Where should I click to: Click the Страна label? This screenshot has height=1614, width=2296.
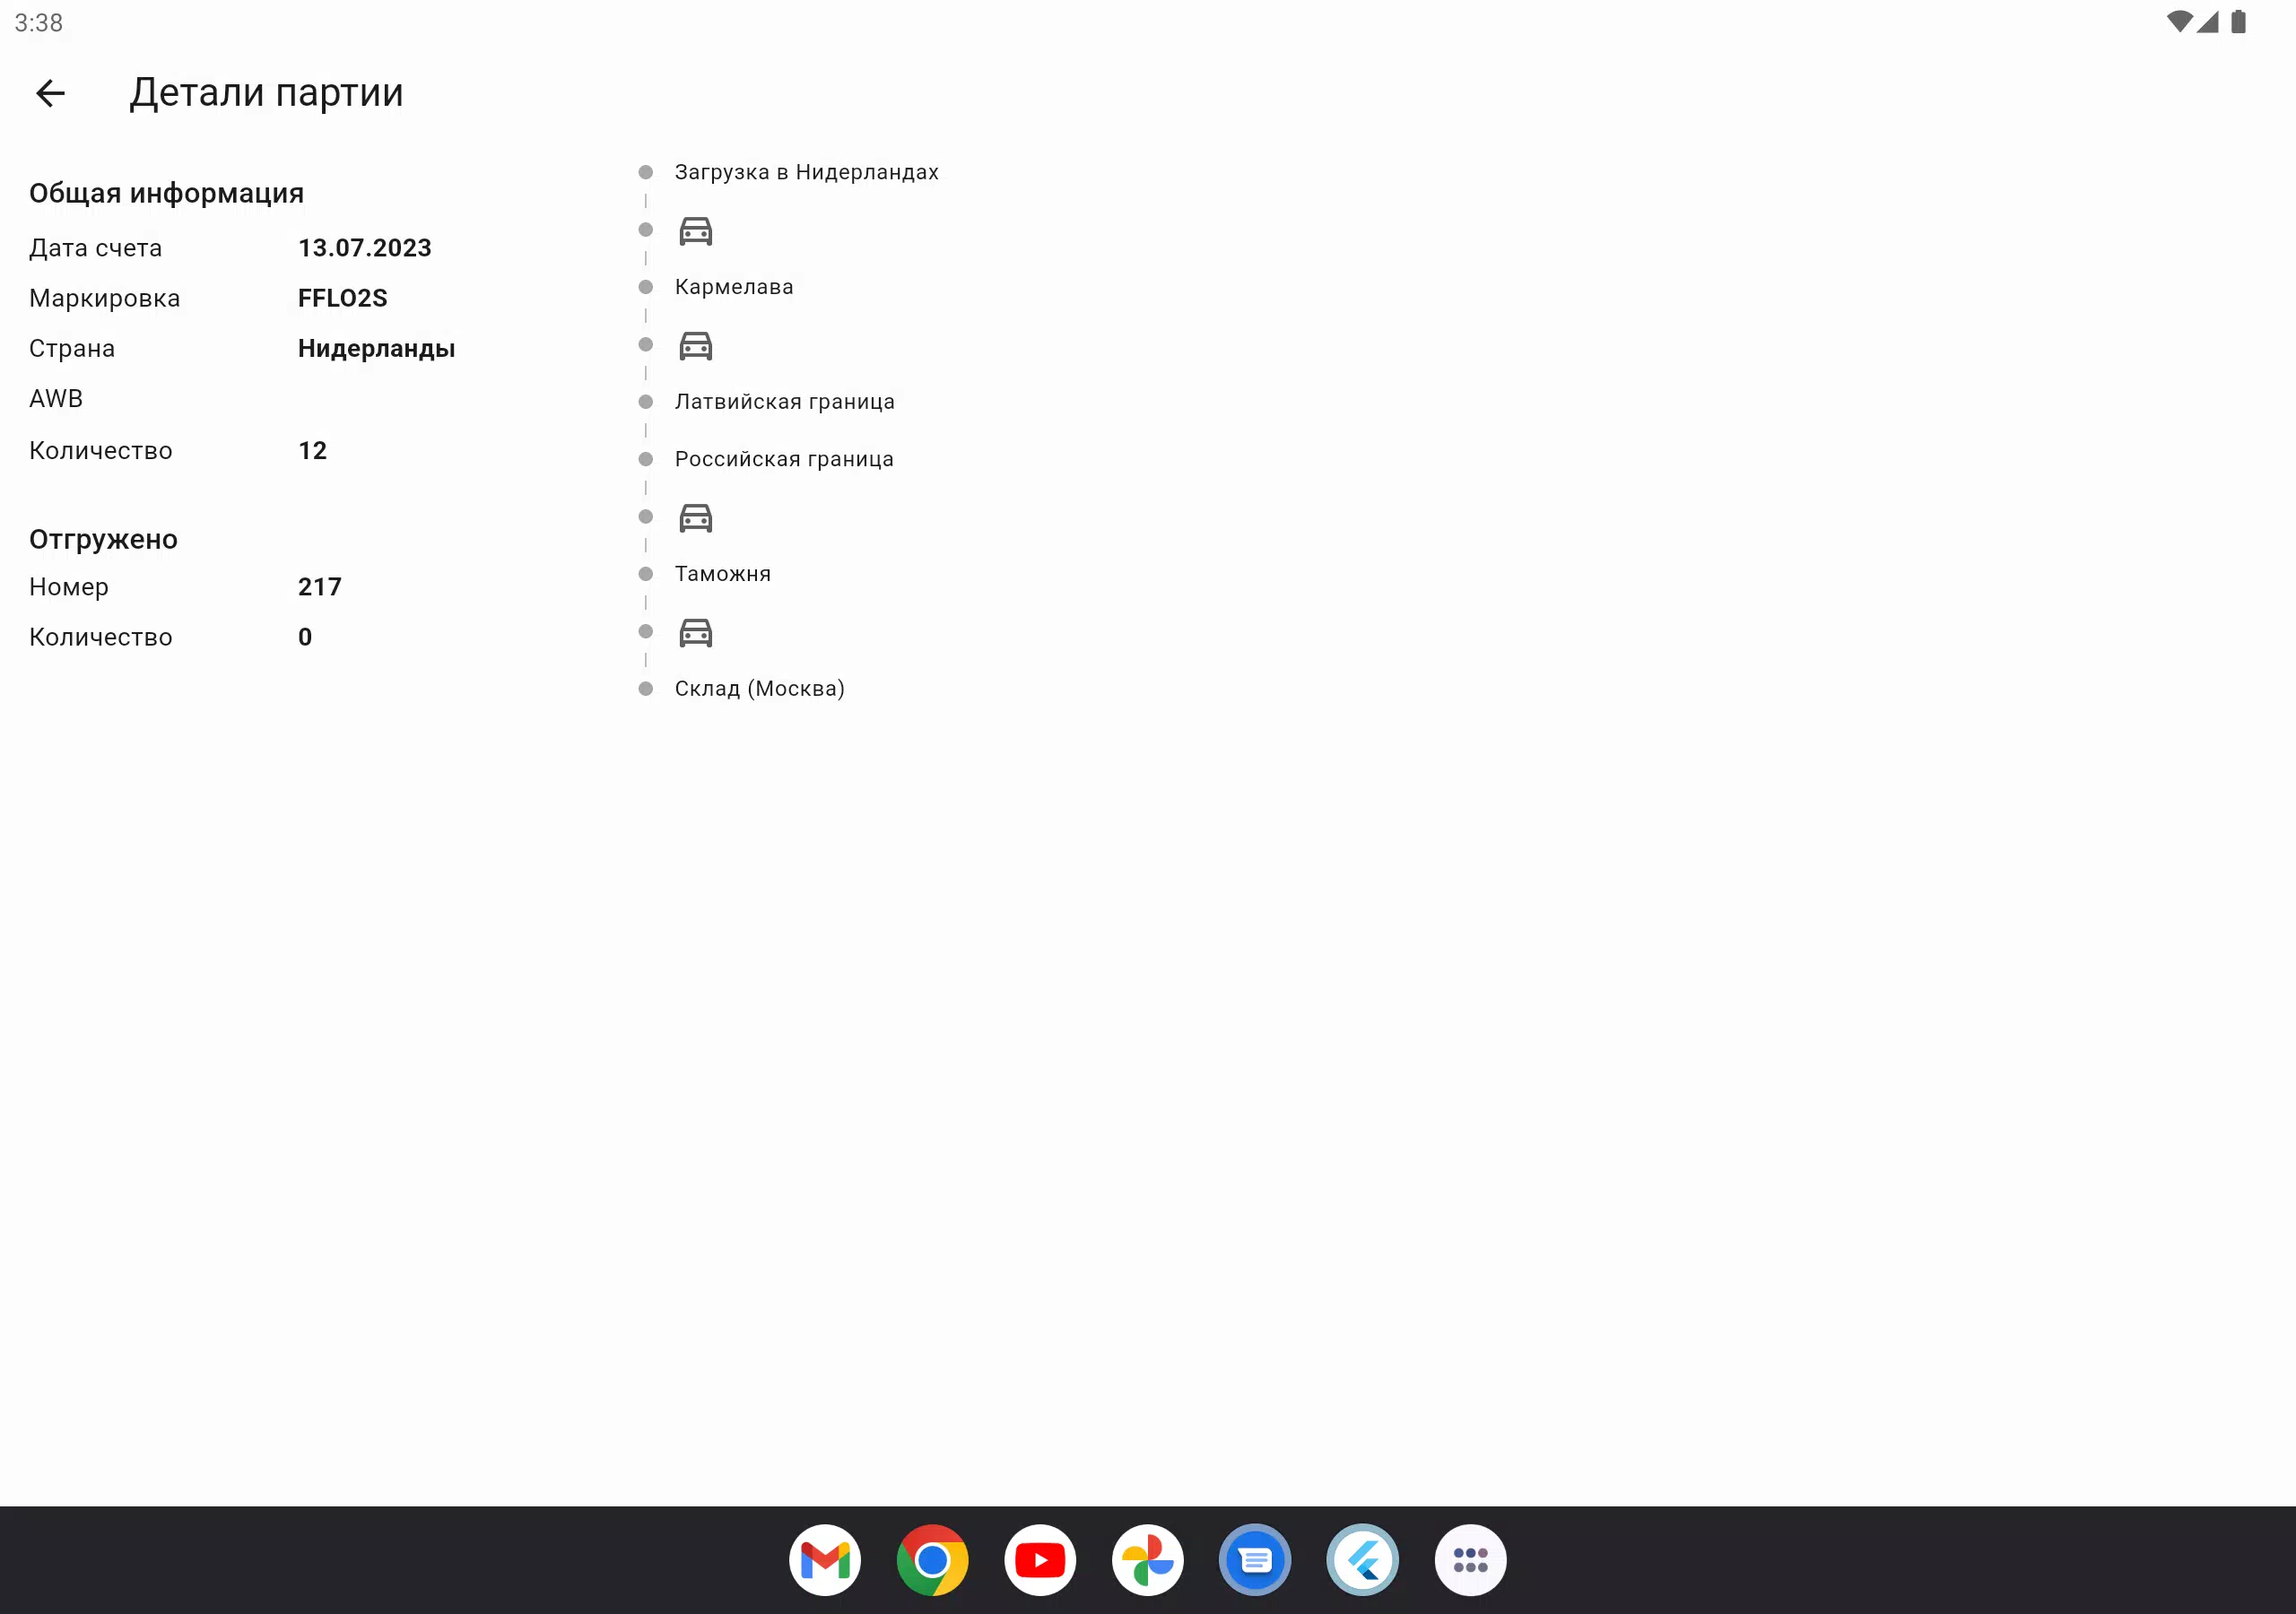coord(72,349)
